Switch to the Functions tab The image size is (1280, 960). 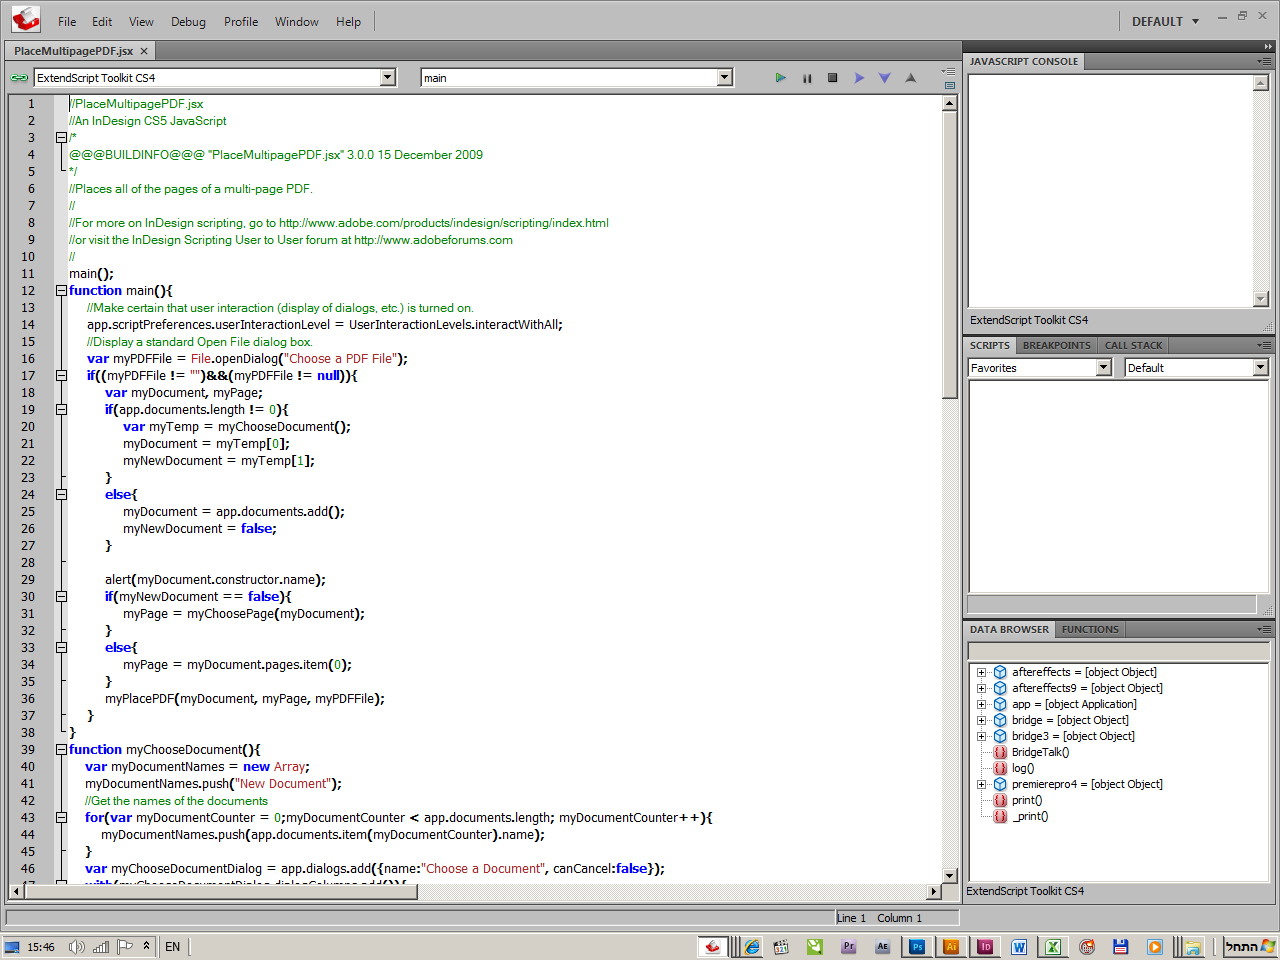click(x=1090, y=630)
